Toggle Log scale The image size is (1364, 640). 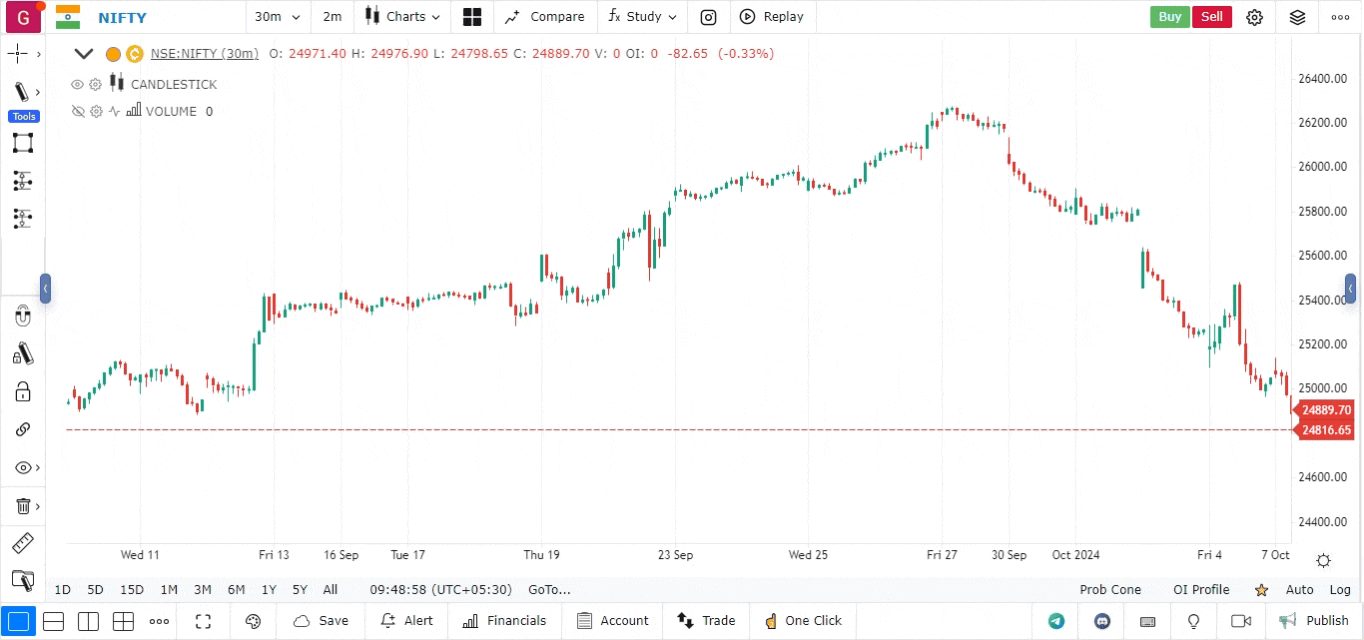click(x=1339, y=590)
